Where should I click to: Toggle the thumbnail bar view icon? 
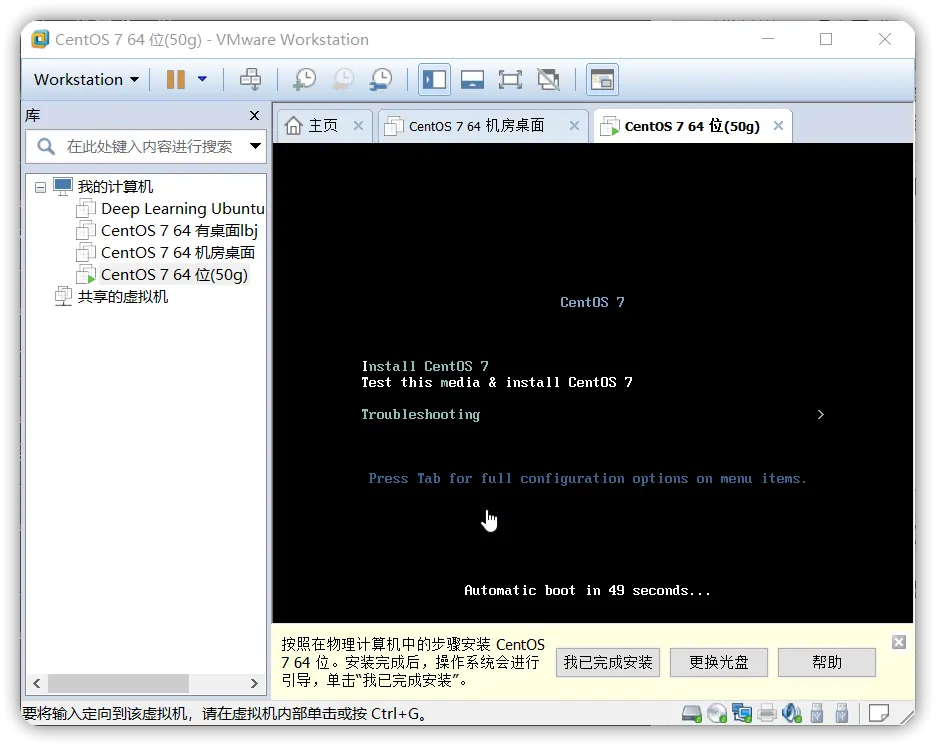coord(472,79)
